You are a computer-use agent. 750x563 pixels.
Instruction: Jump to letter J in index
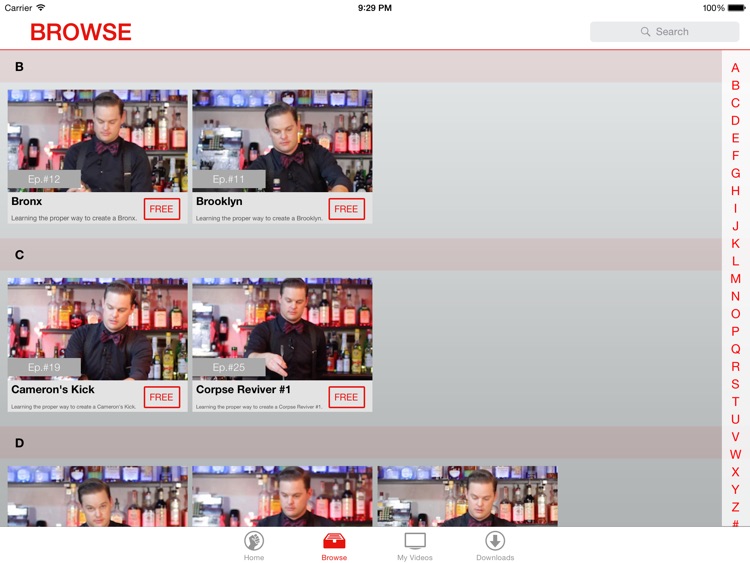pos(735,226)
